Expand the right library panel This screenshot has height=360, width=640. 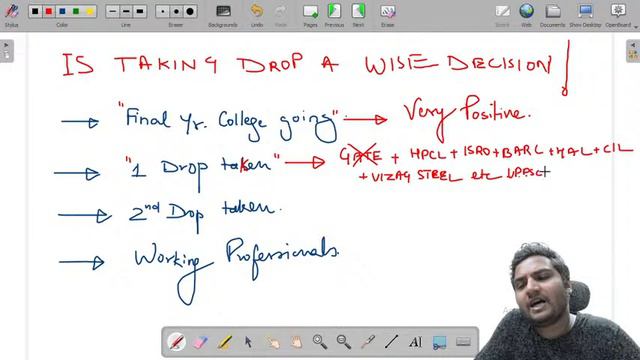[633, 51]
